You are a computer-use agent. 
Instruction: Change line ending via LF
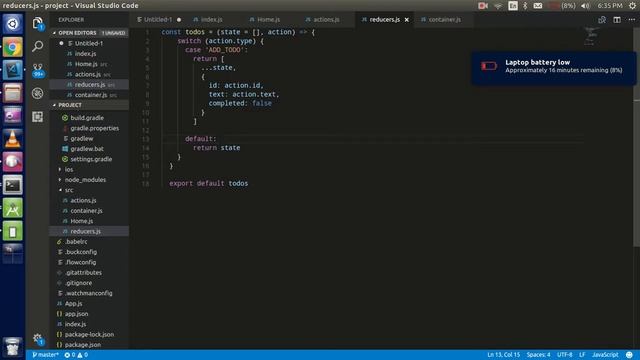(582, 355)
